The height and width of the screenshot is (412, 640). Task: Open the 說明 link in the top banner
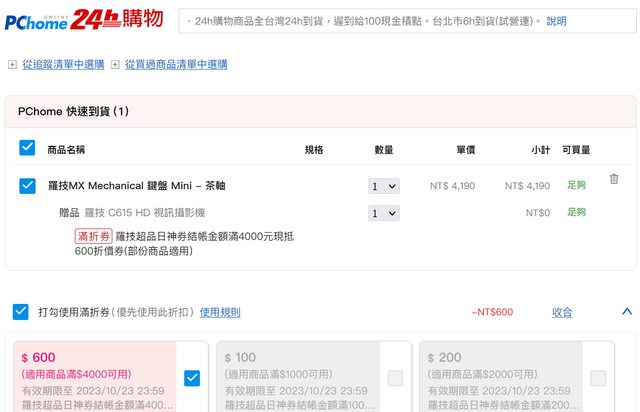pos(556,21)
